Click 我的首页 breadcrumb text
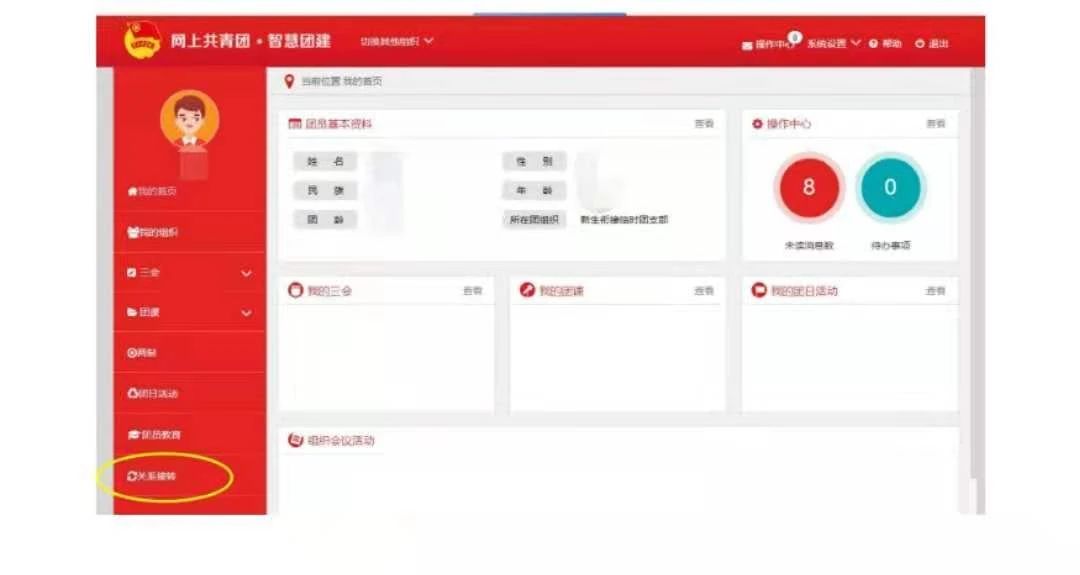 click(x=362, y=81)
